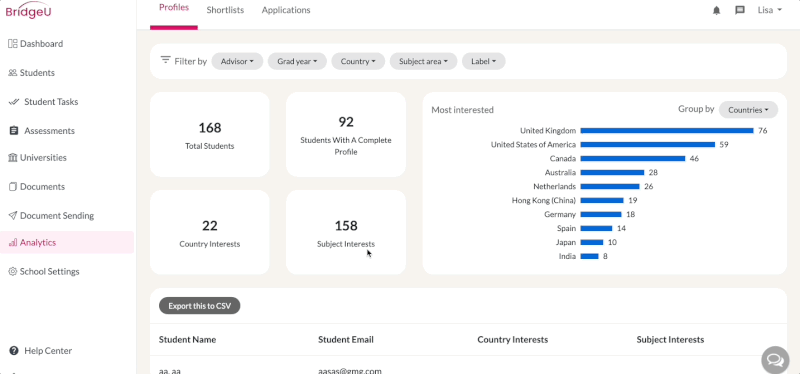Screen dimensions: 800x374
Task: Open the Advisor filter dropdown
Action: 237,61
